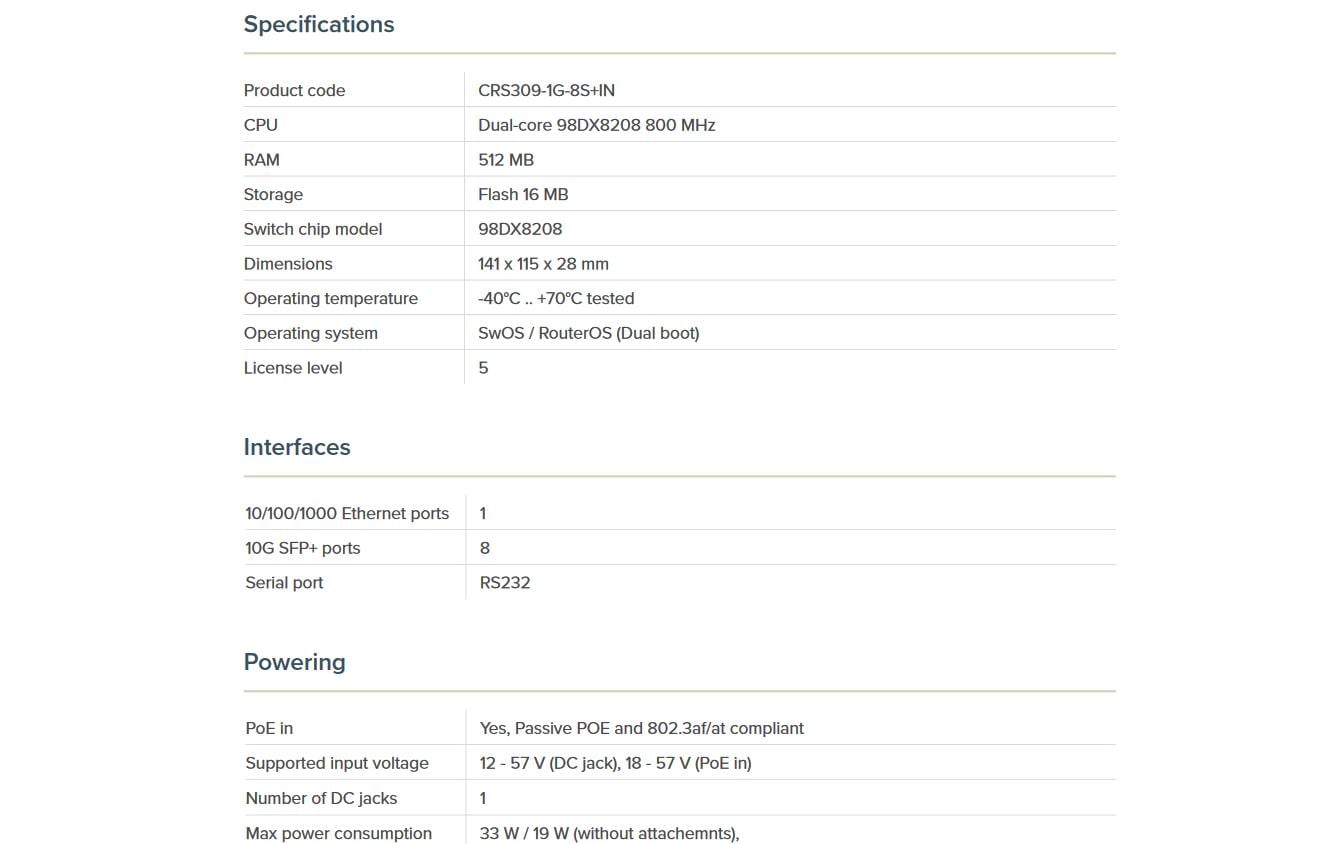Click the SFP+ ports count value "8"
The width and height of the screenshot is (1341, 844).
(485, 549)
